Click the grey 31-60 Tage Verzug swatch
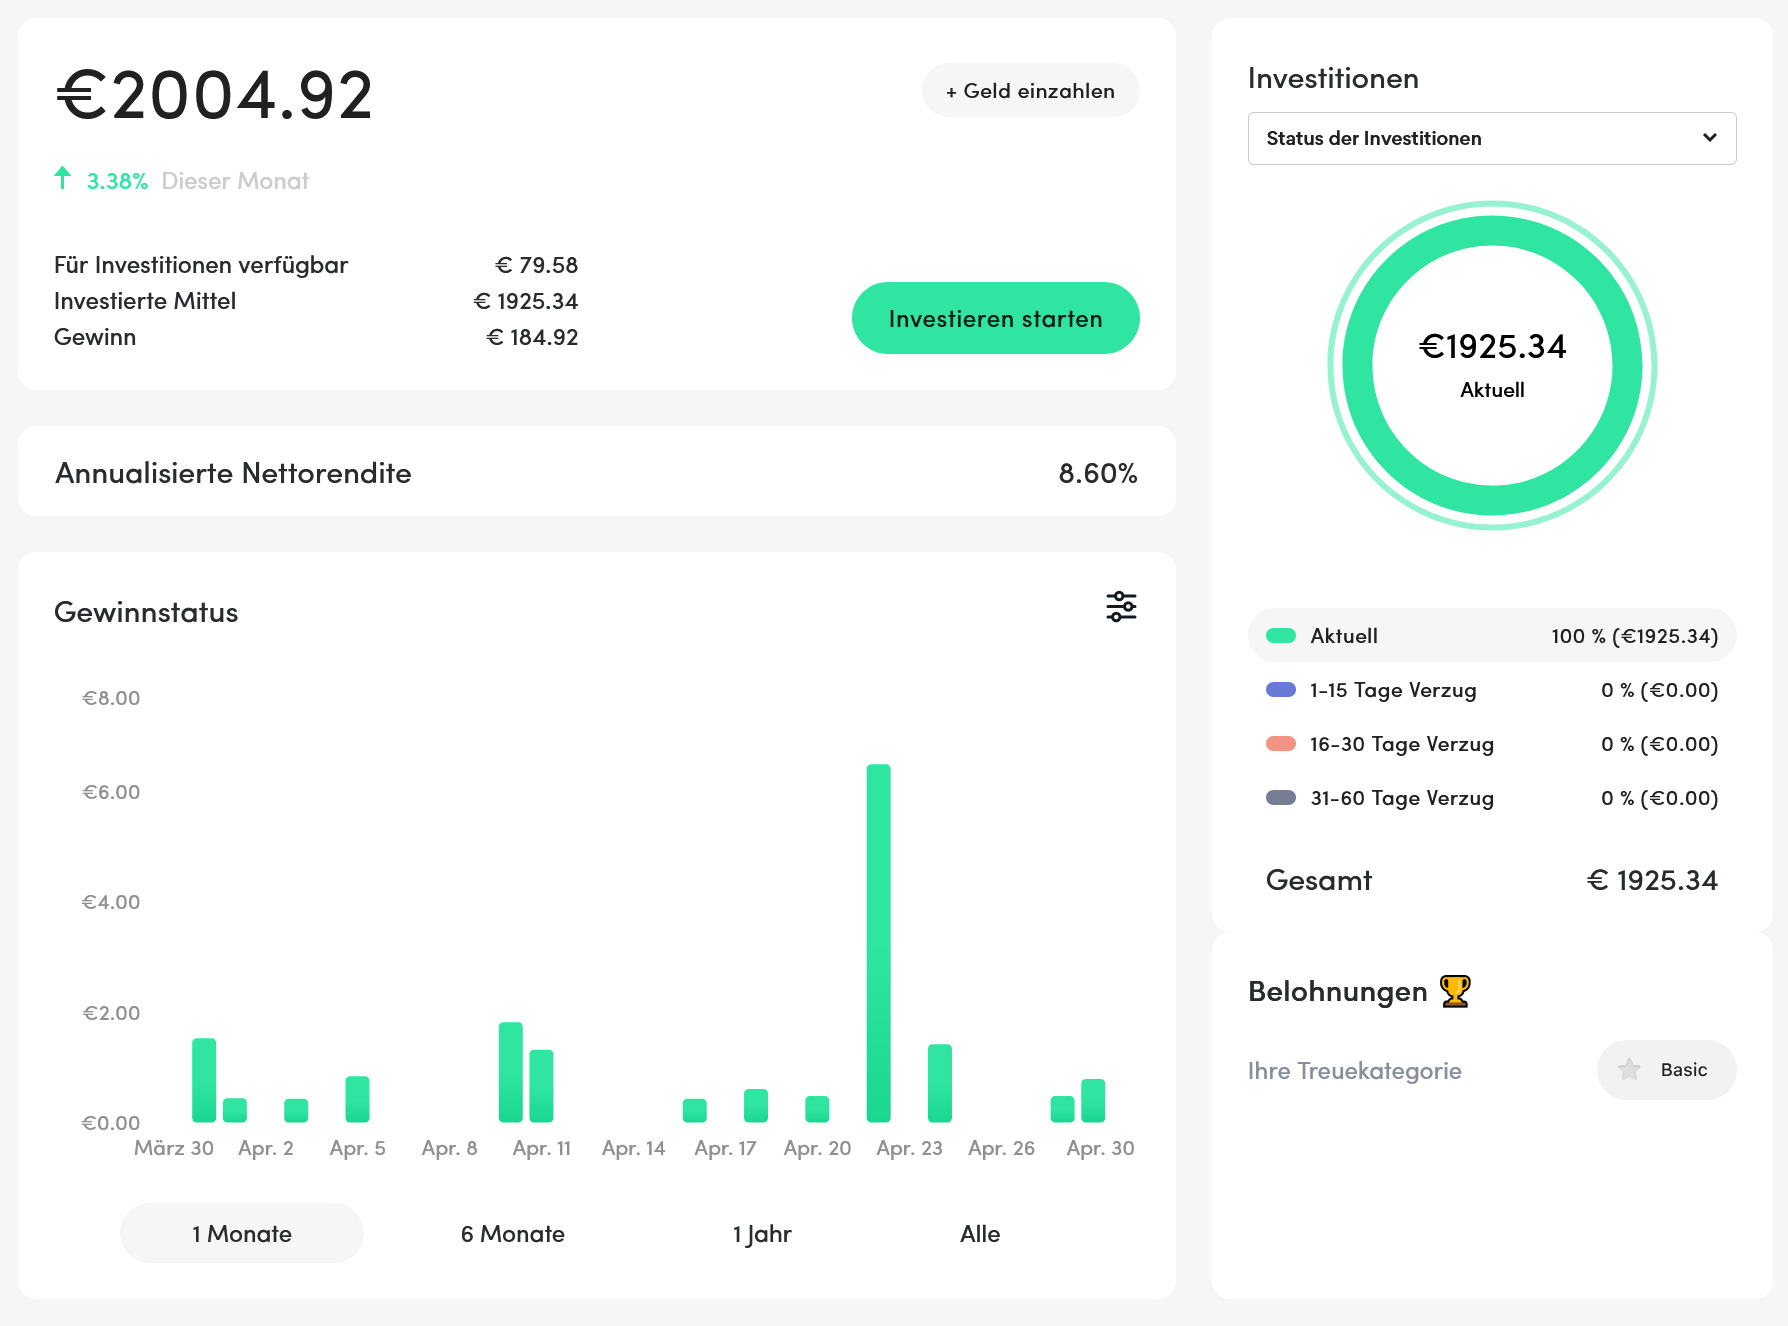1788x1326 pixels. click(1281, 798)
